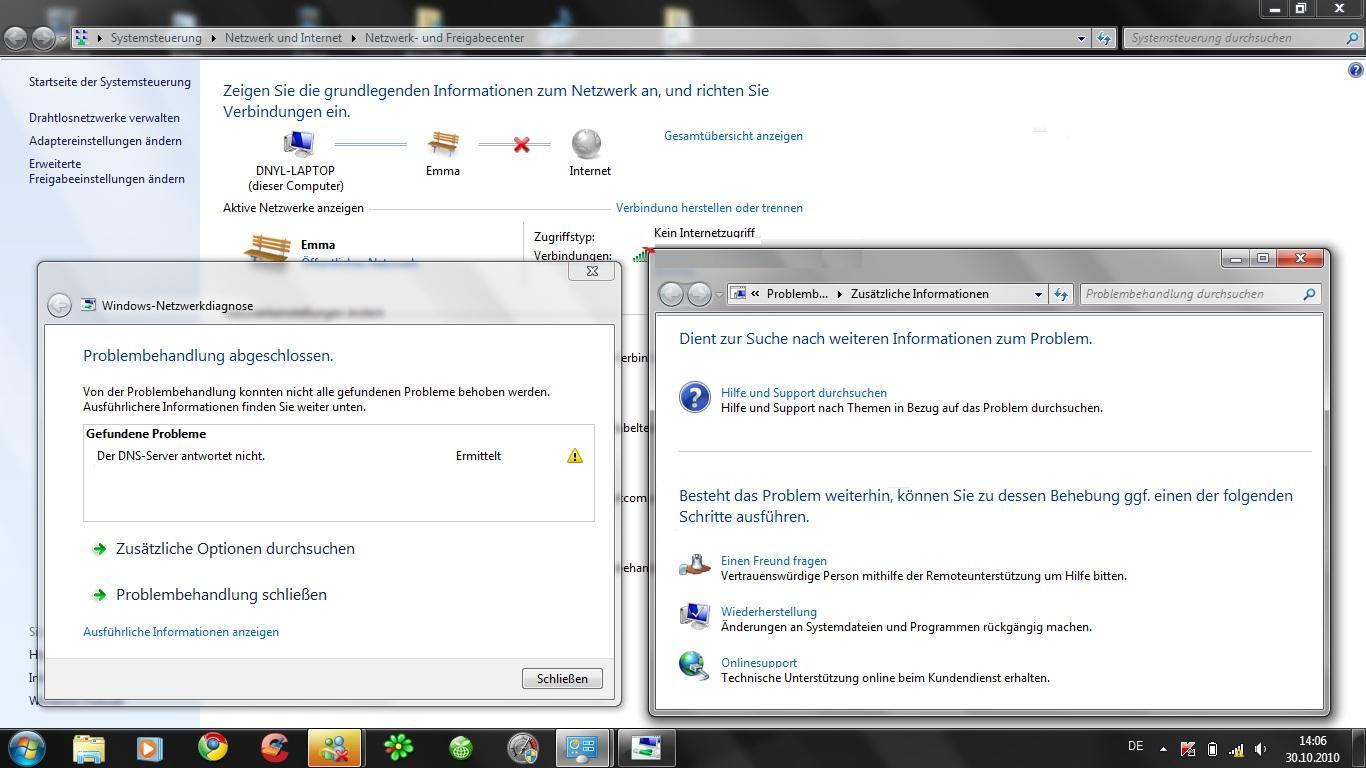Click Verbindung herstellen oder trennen
The height and width of the screenshot is (768, 1366).
coord(709,208)
